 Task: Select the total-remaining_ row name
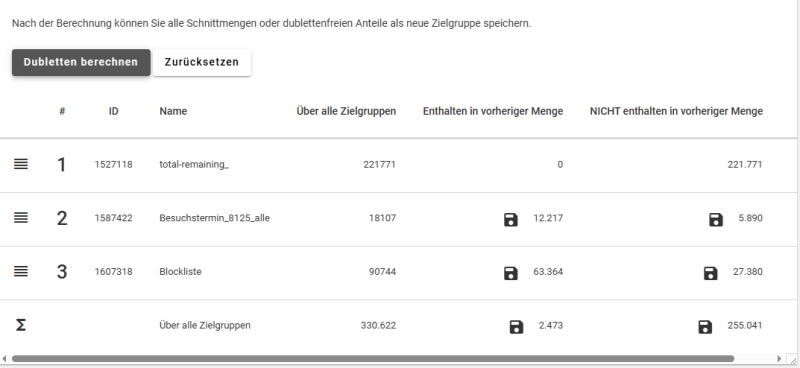pos(194,164)
